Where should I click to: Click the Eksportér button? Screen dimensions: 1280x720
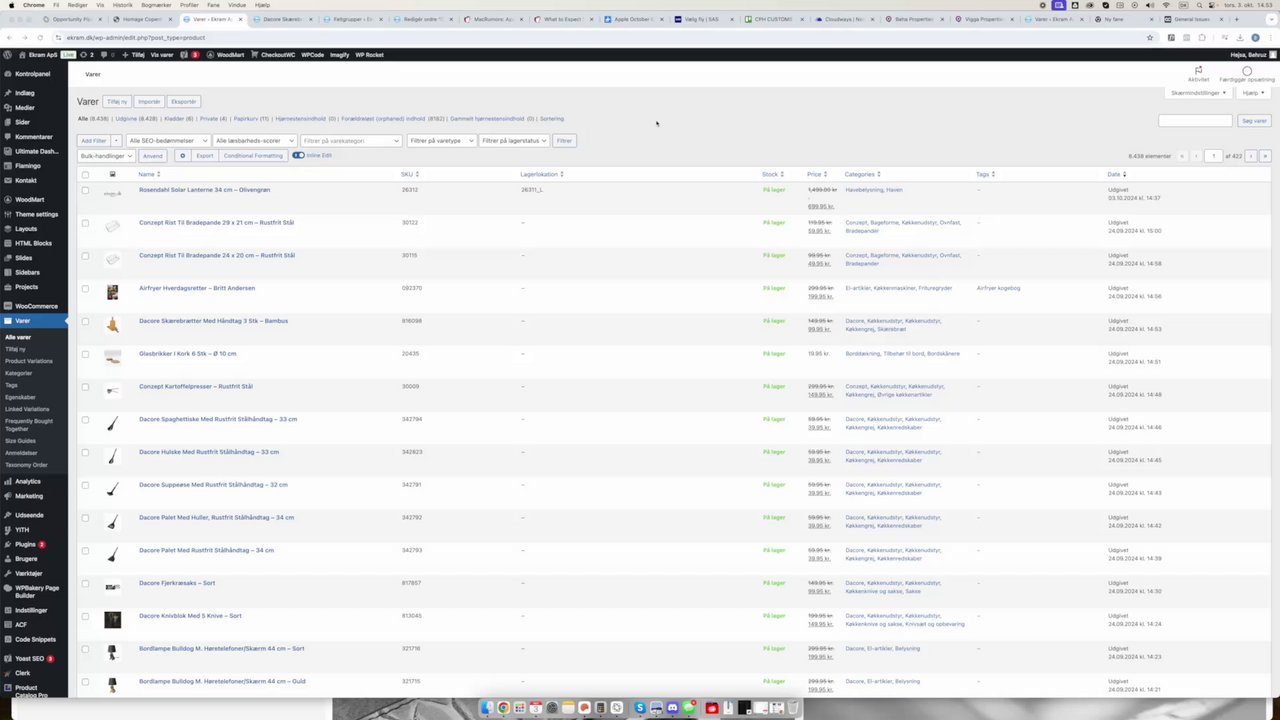tap(183, 102)
